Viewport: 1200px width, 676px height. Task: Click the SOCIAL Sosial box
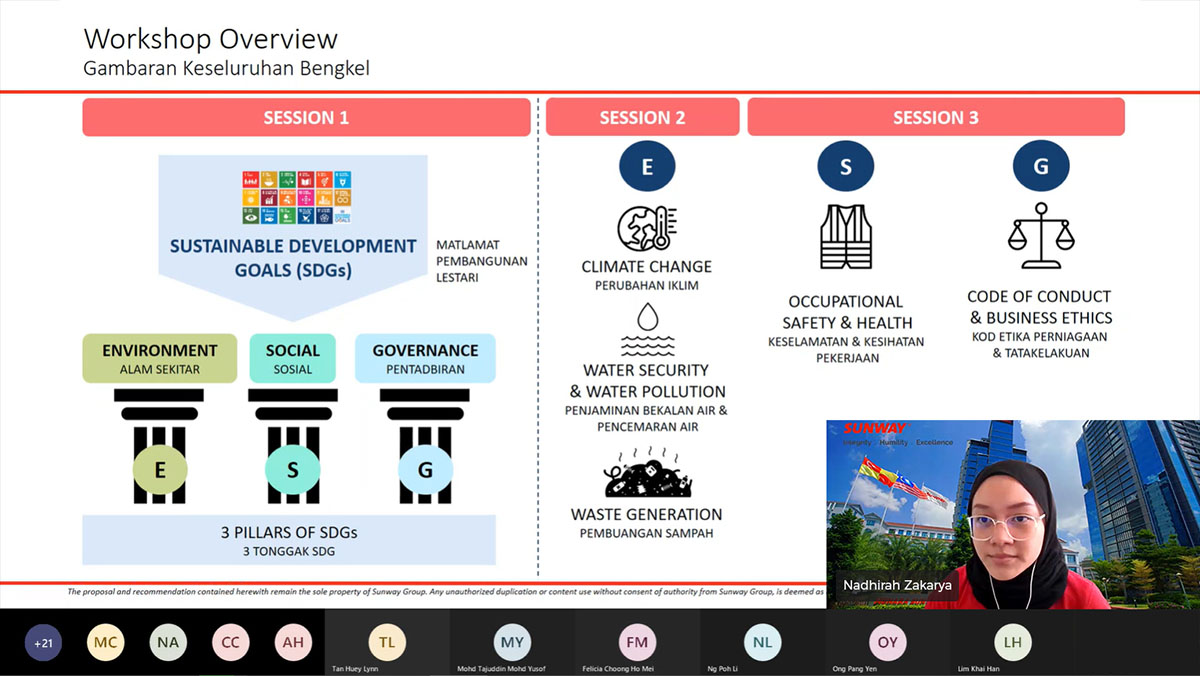pos(293,358)
